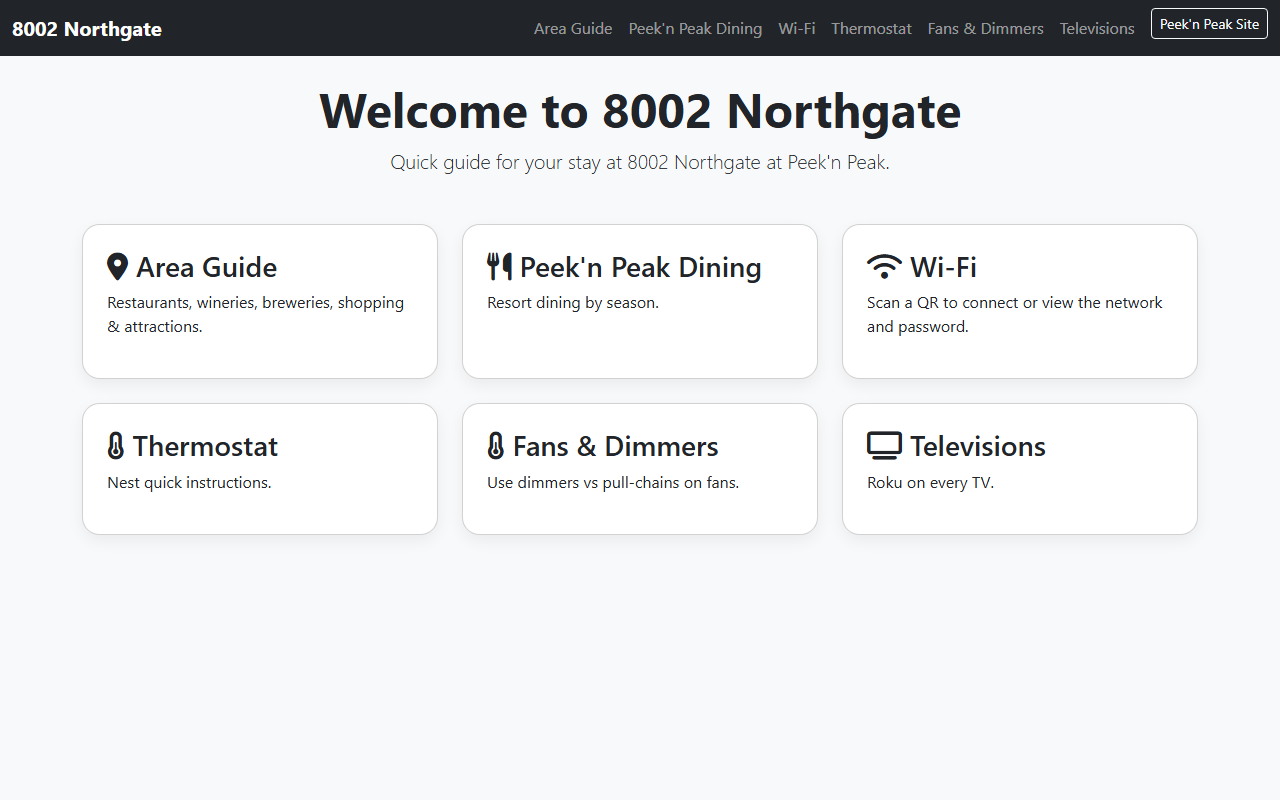1280x800 pixels.
Task: Click the 8002 Northgate brand link
Action: click(87, 29)
